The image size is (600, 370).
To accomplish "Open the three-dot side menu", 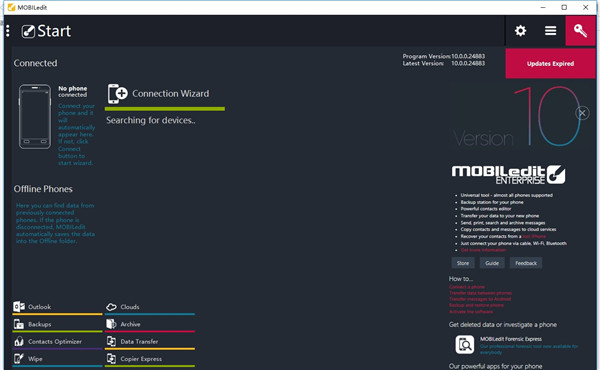I will 8,31.
